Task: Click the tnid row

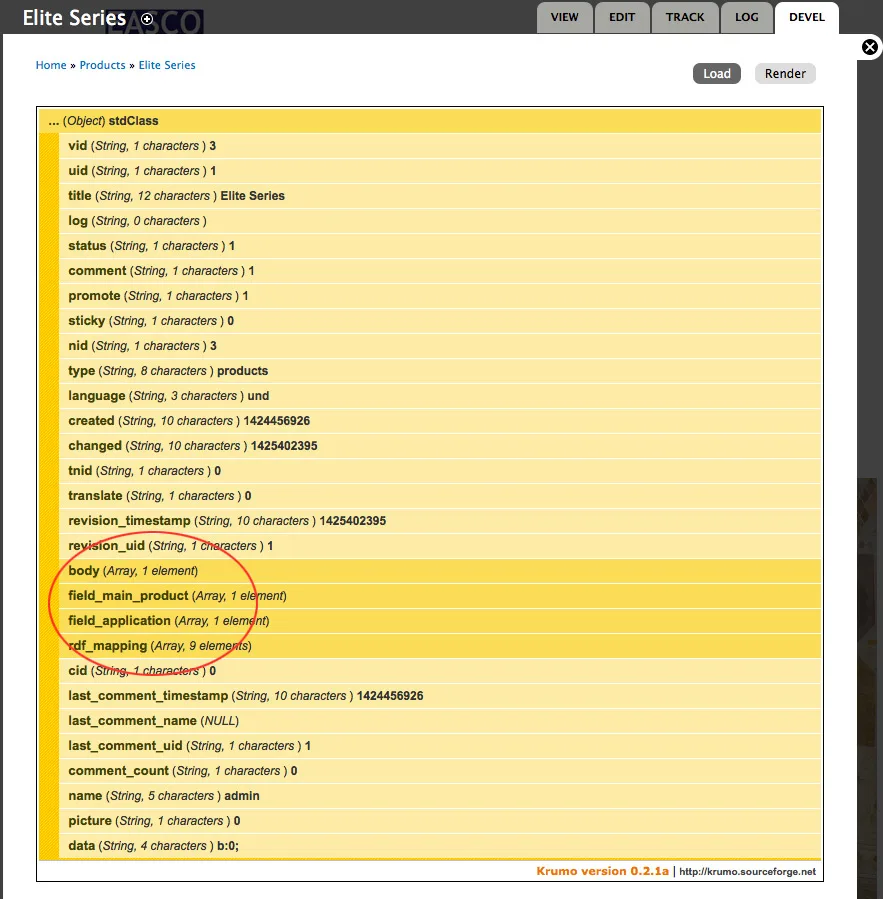Action: coord(440,471)
